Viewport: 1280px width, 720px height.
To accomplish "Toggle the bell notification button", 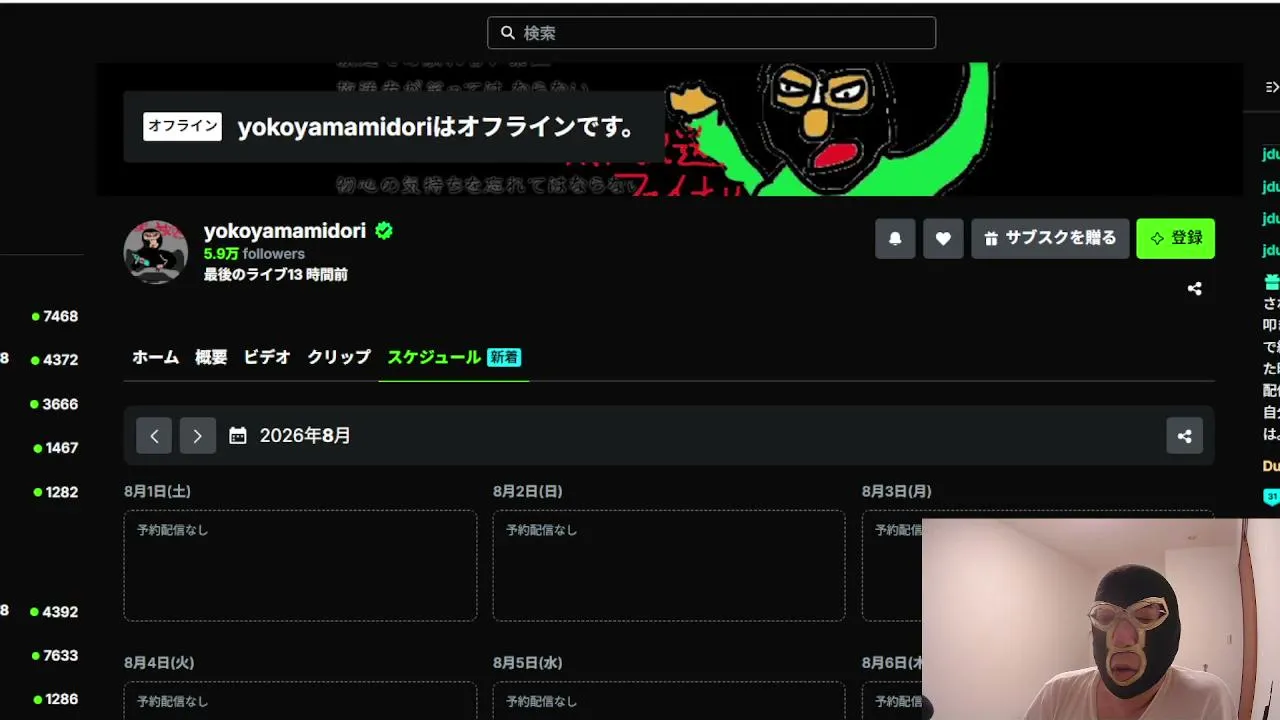I will (895, 239).
